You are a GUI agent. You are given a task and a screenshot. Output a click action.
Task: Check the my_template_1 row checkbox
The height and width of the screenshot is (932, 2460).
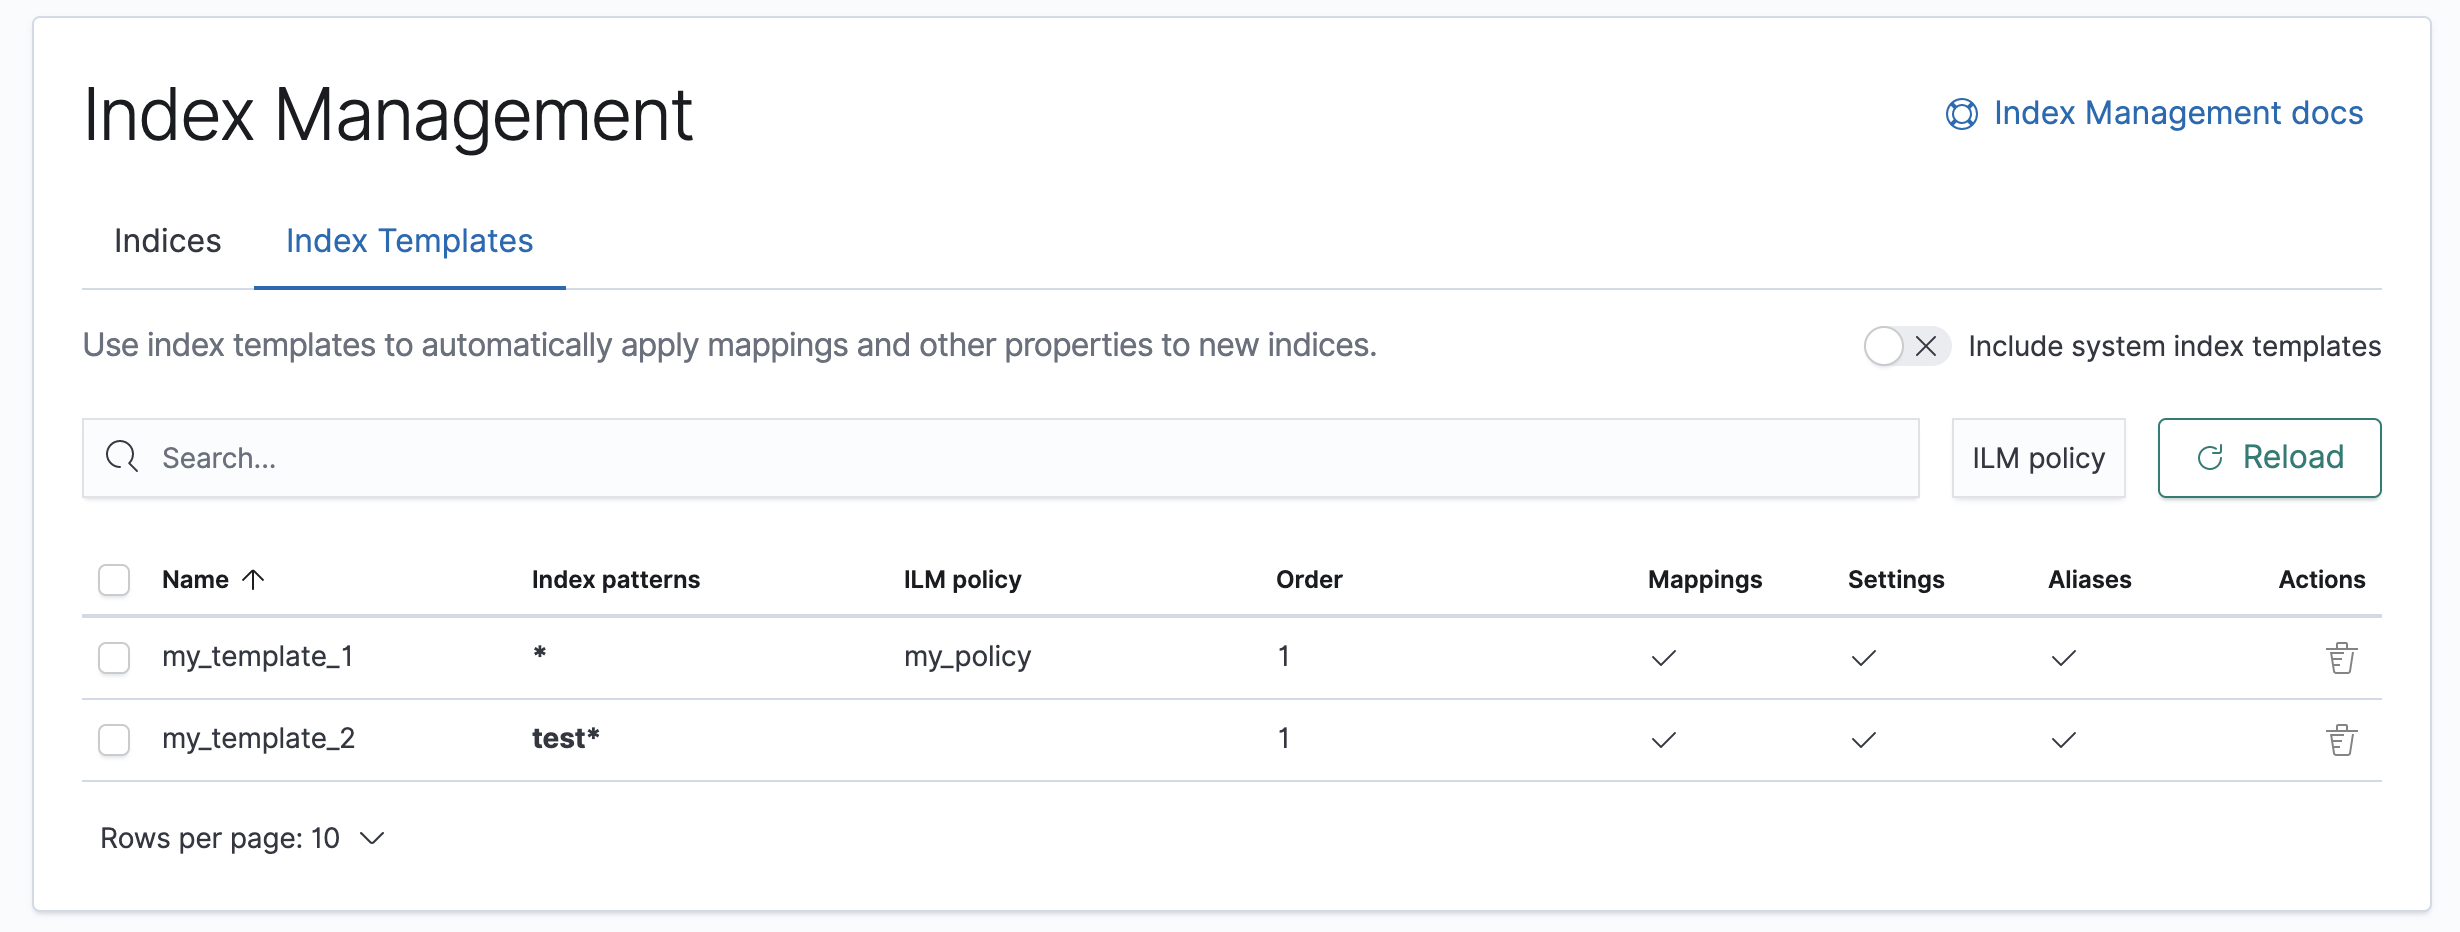114,658
